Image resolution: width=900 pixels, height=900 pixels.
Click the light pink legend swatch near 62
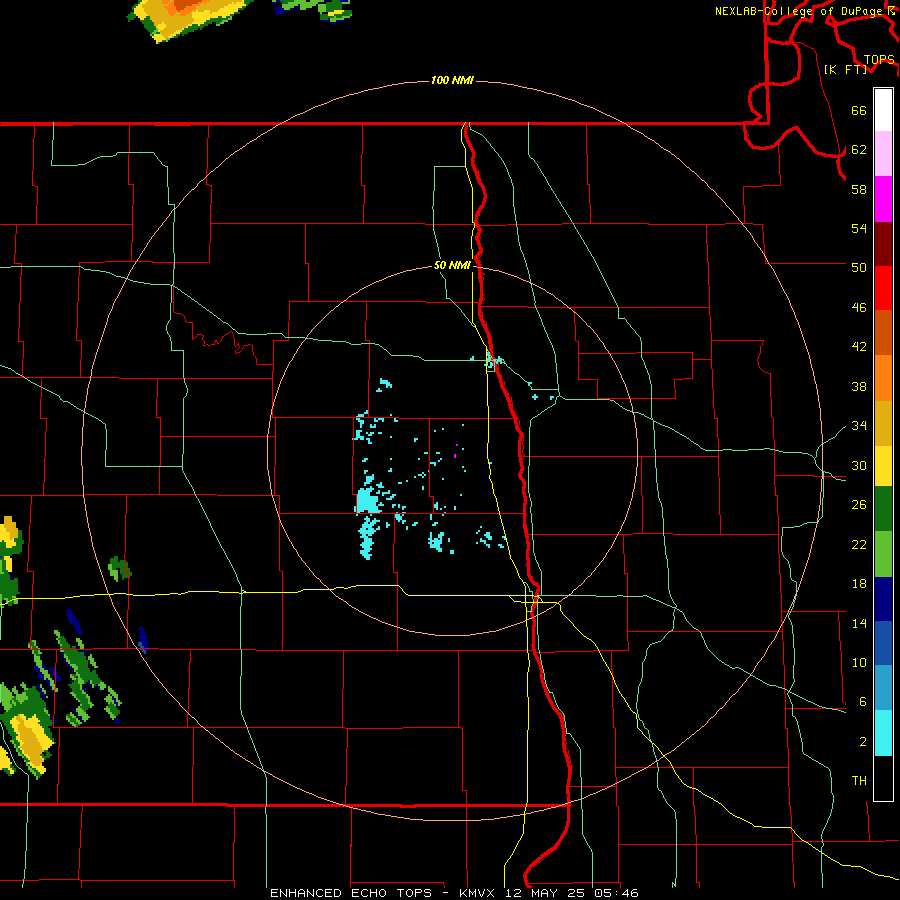(883, 153)
